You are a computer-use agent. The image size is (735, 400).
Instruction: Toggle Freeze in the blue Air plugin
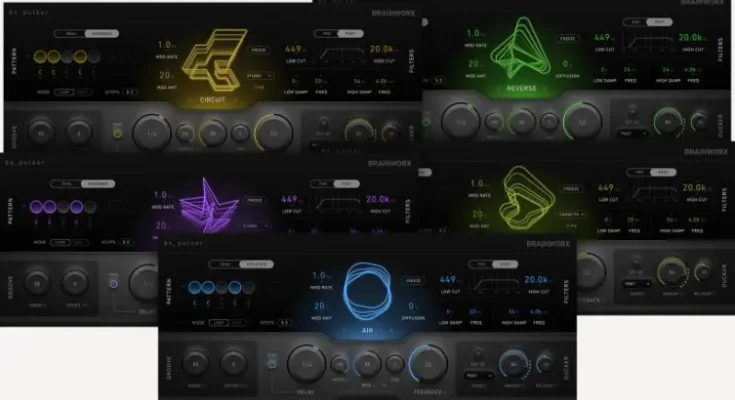click(x=412, y=279)
